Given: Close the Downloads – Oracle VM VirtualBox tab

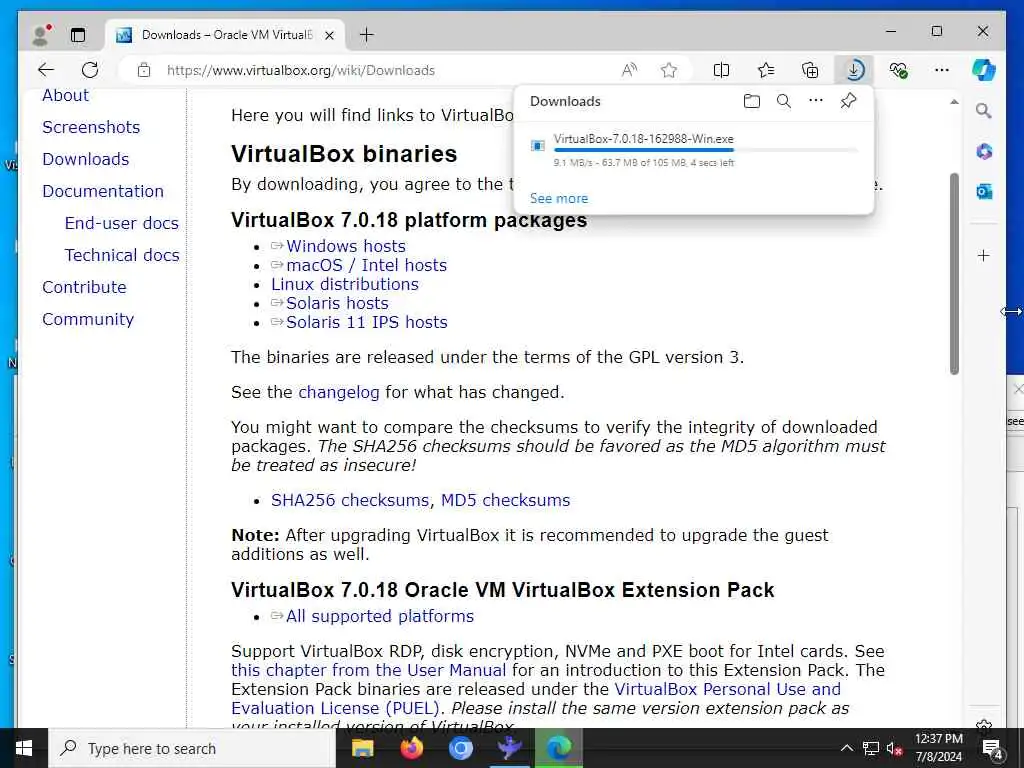Looking at the screenshot, I should pyautogui.click(x=330, y=35).
